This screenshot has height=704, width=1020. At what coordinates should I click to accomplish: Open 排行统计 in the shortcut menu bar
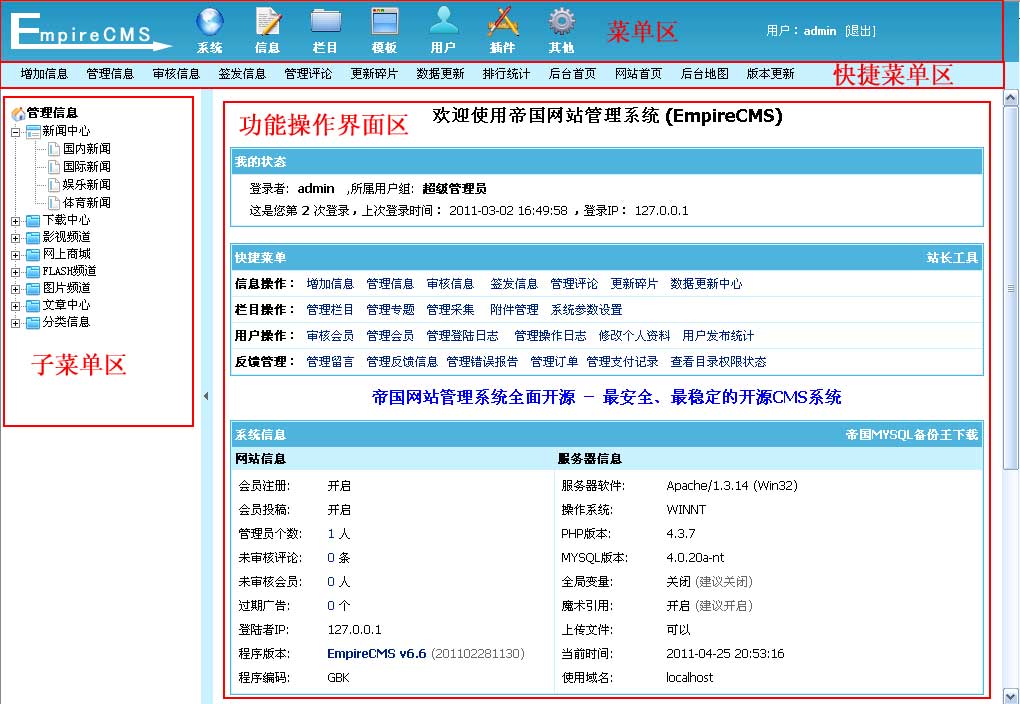pos(506,74)
